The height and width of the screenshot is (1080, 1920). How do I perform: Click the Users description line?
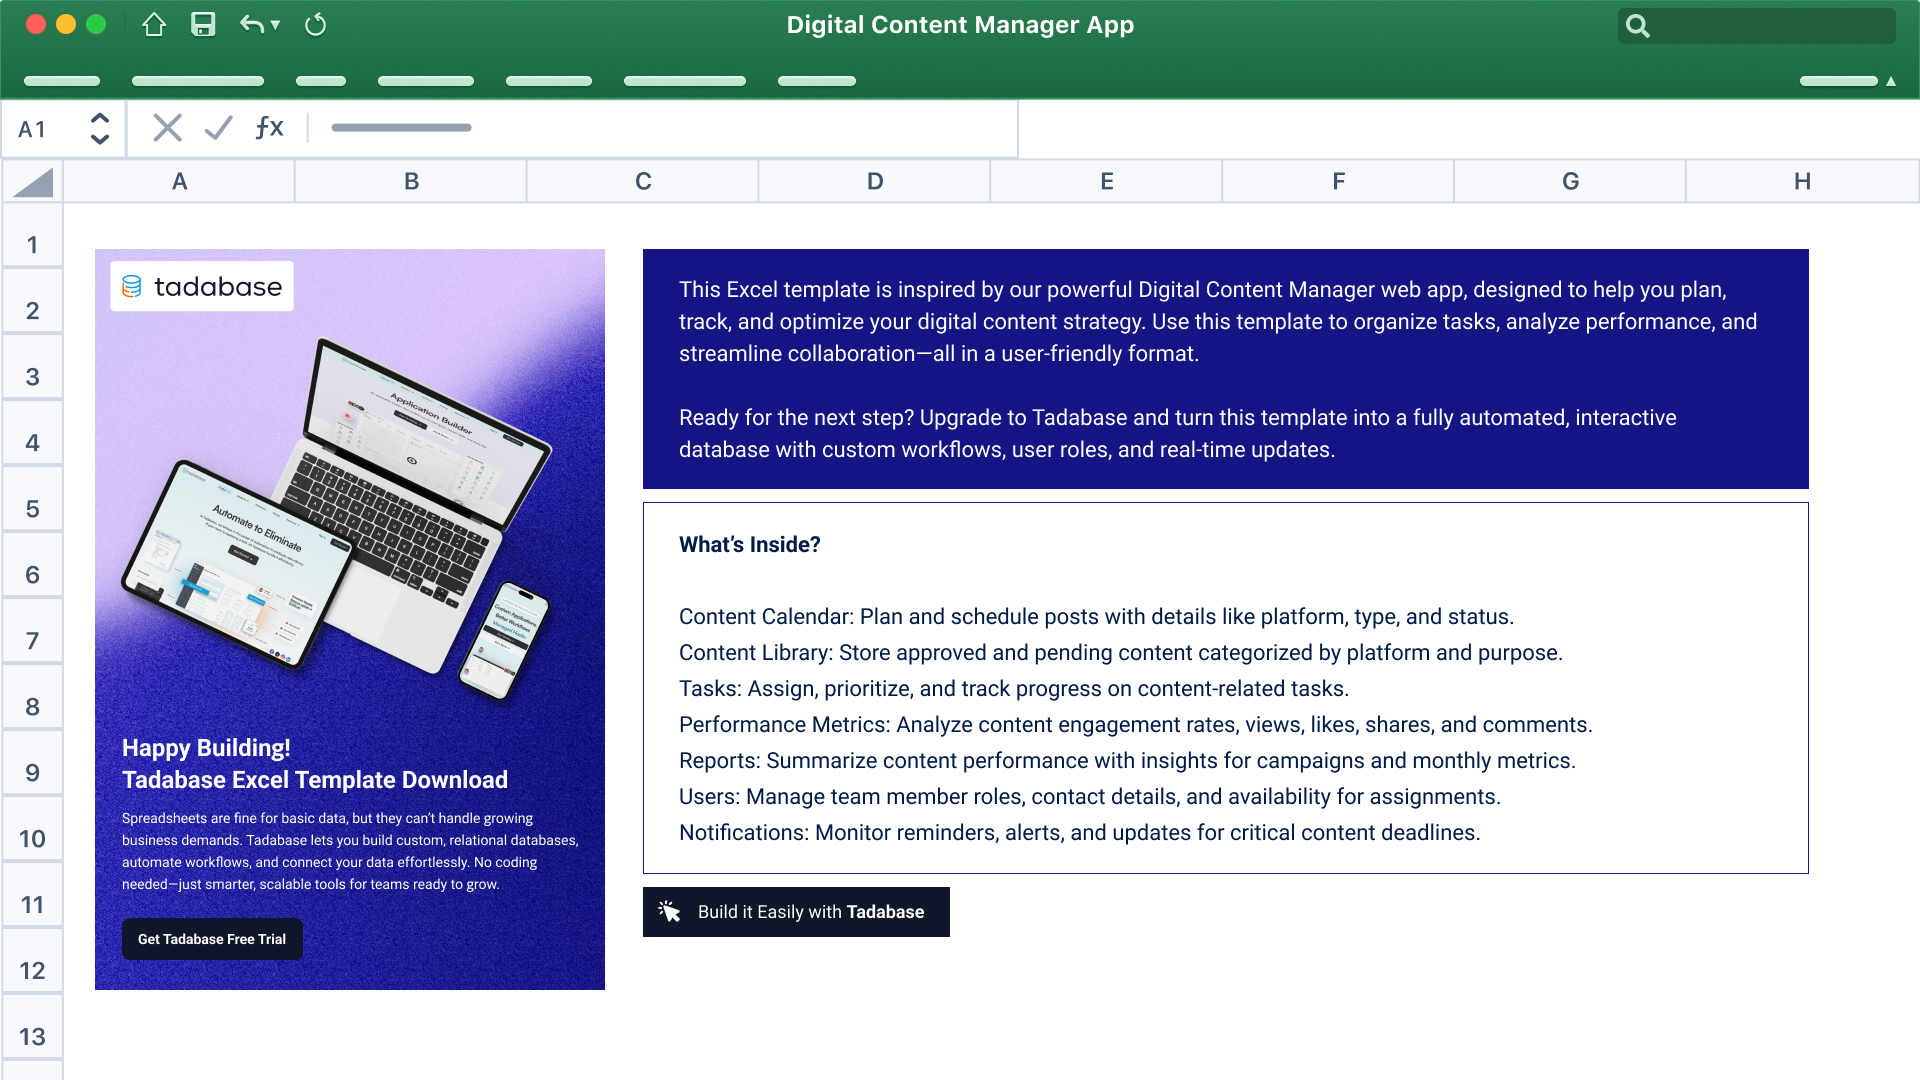tap(1090, 797)
